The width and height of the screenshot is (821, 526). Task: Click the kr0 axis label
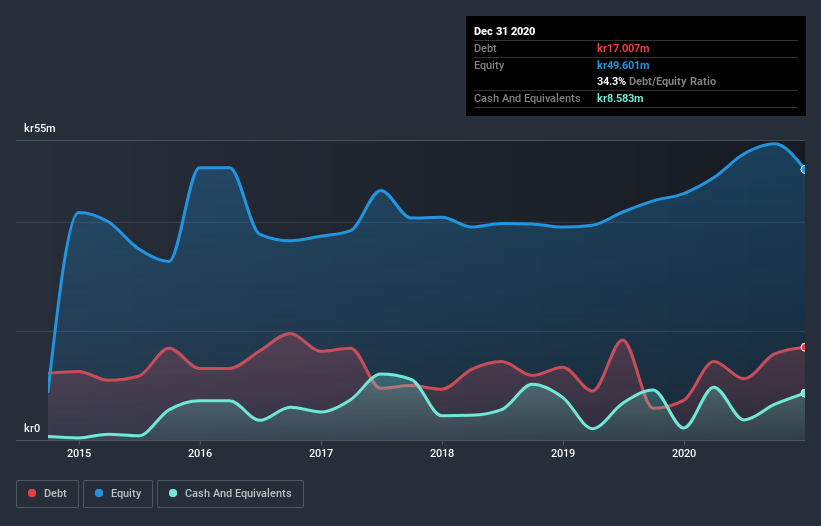pos(32,428)
